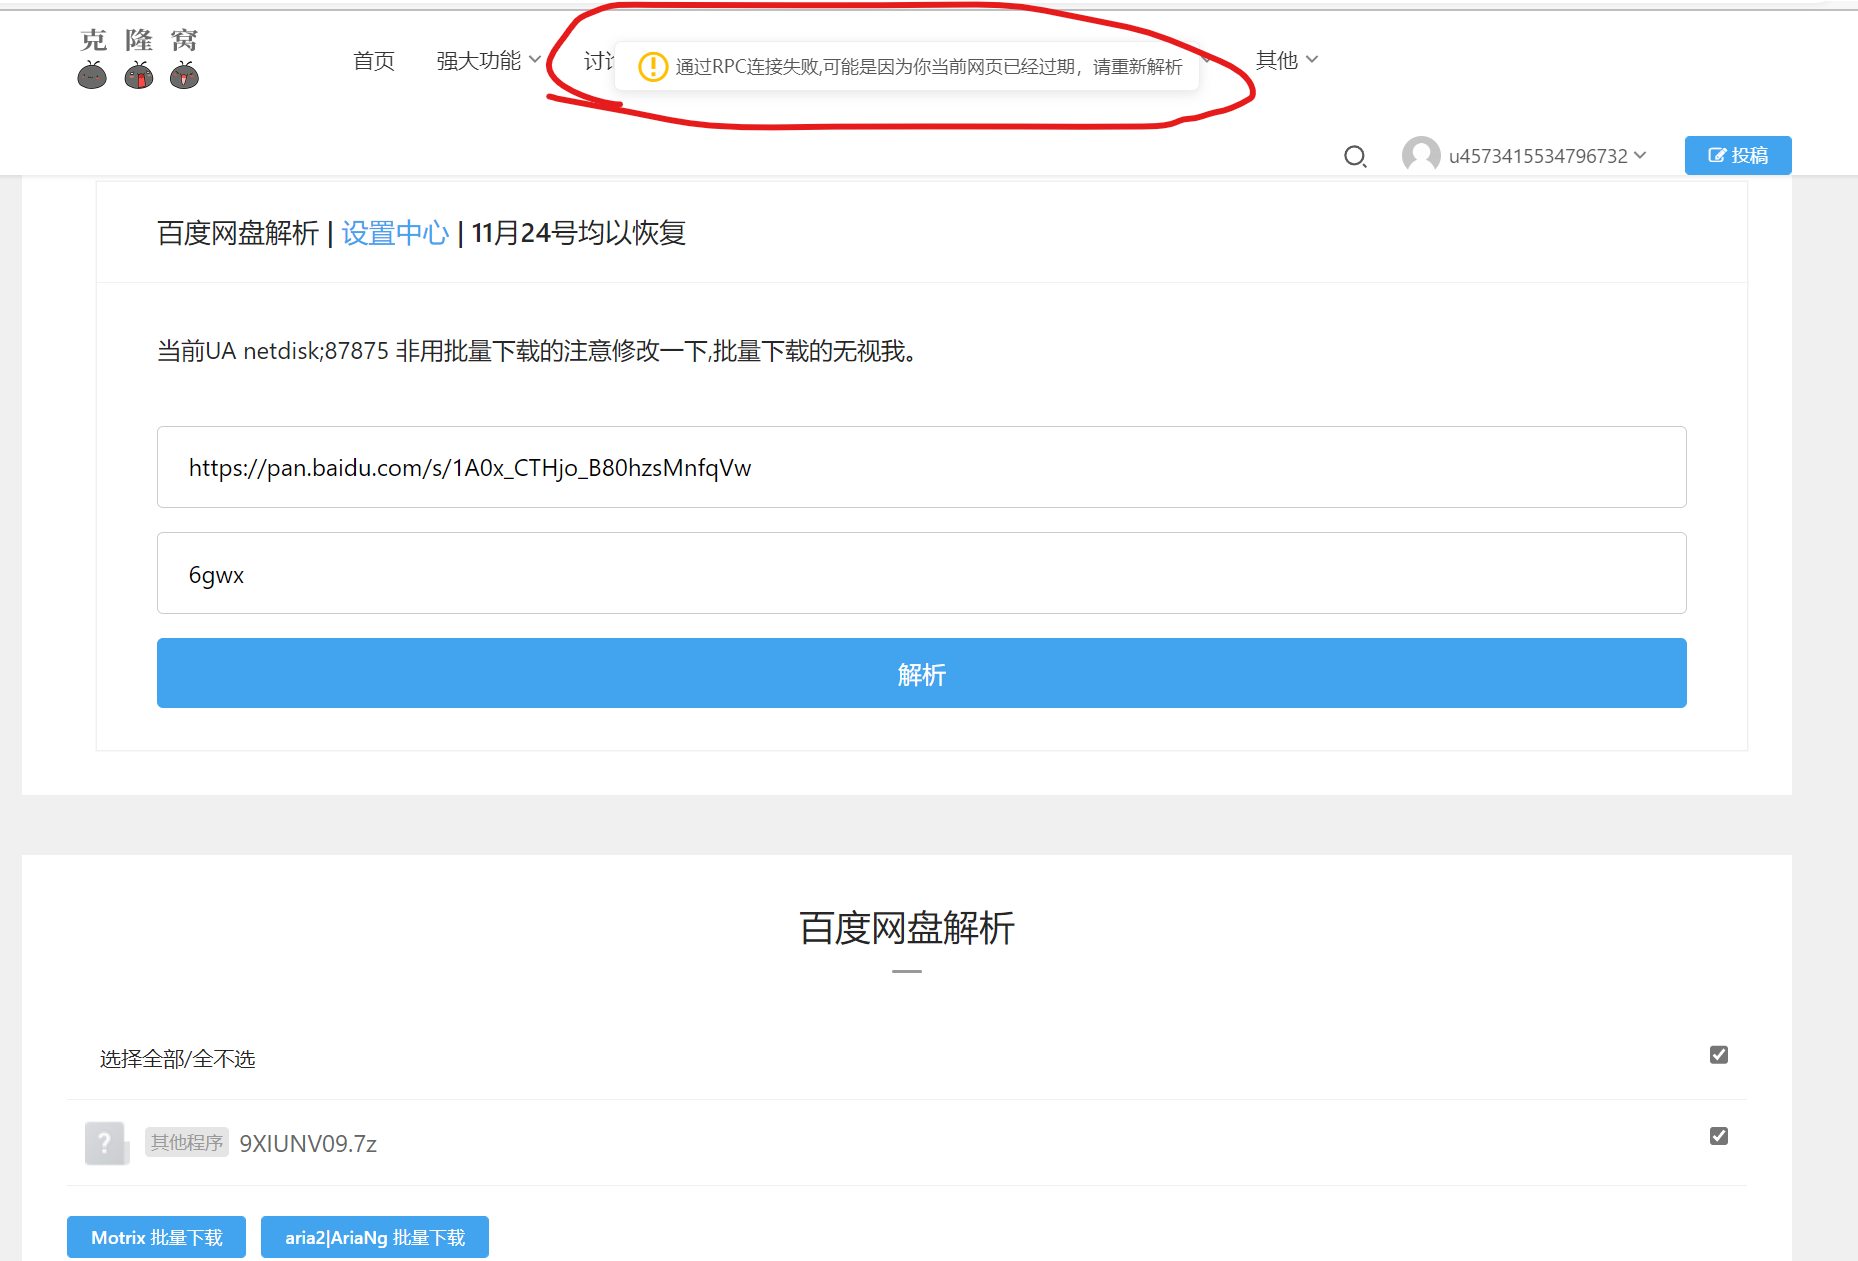Open the u4573415534796732 account dropdown
Image resolution: width=1858 pixels, height=1261 pixels.
tap(1547, 156)
